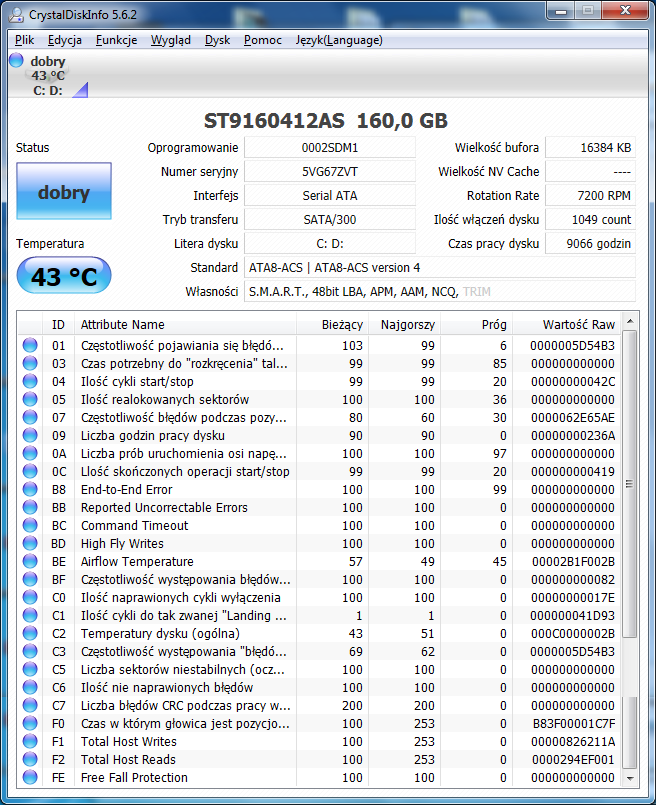The height and width of the screenshot is (805, 656).
Task: Click status orb of End-to-End Error row
Action: (30, 489)
